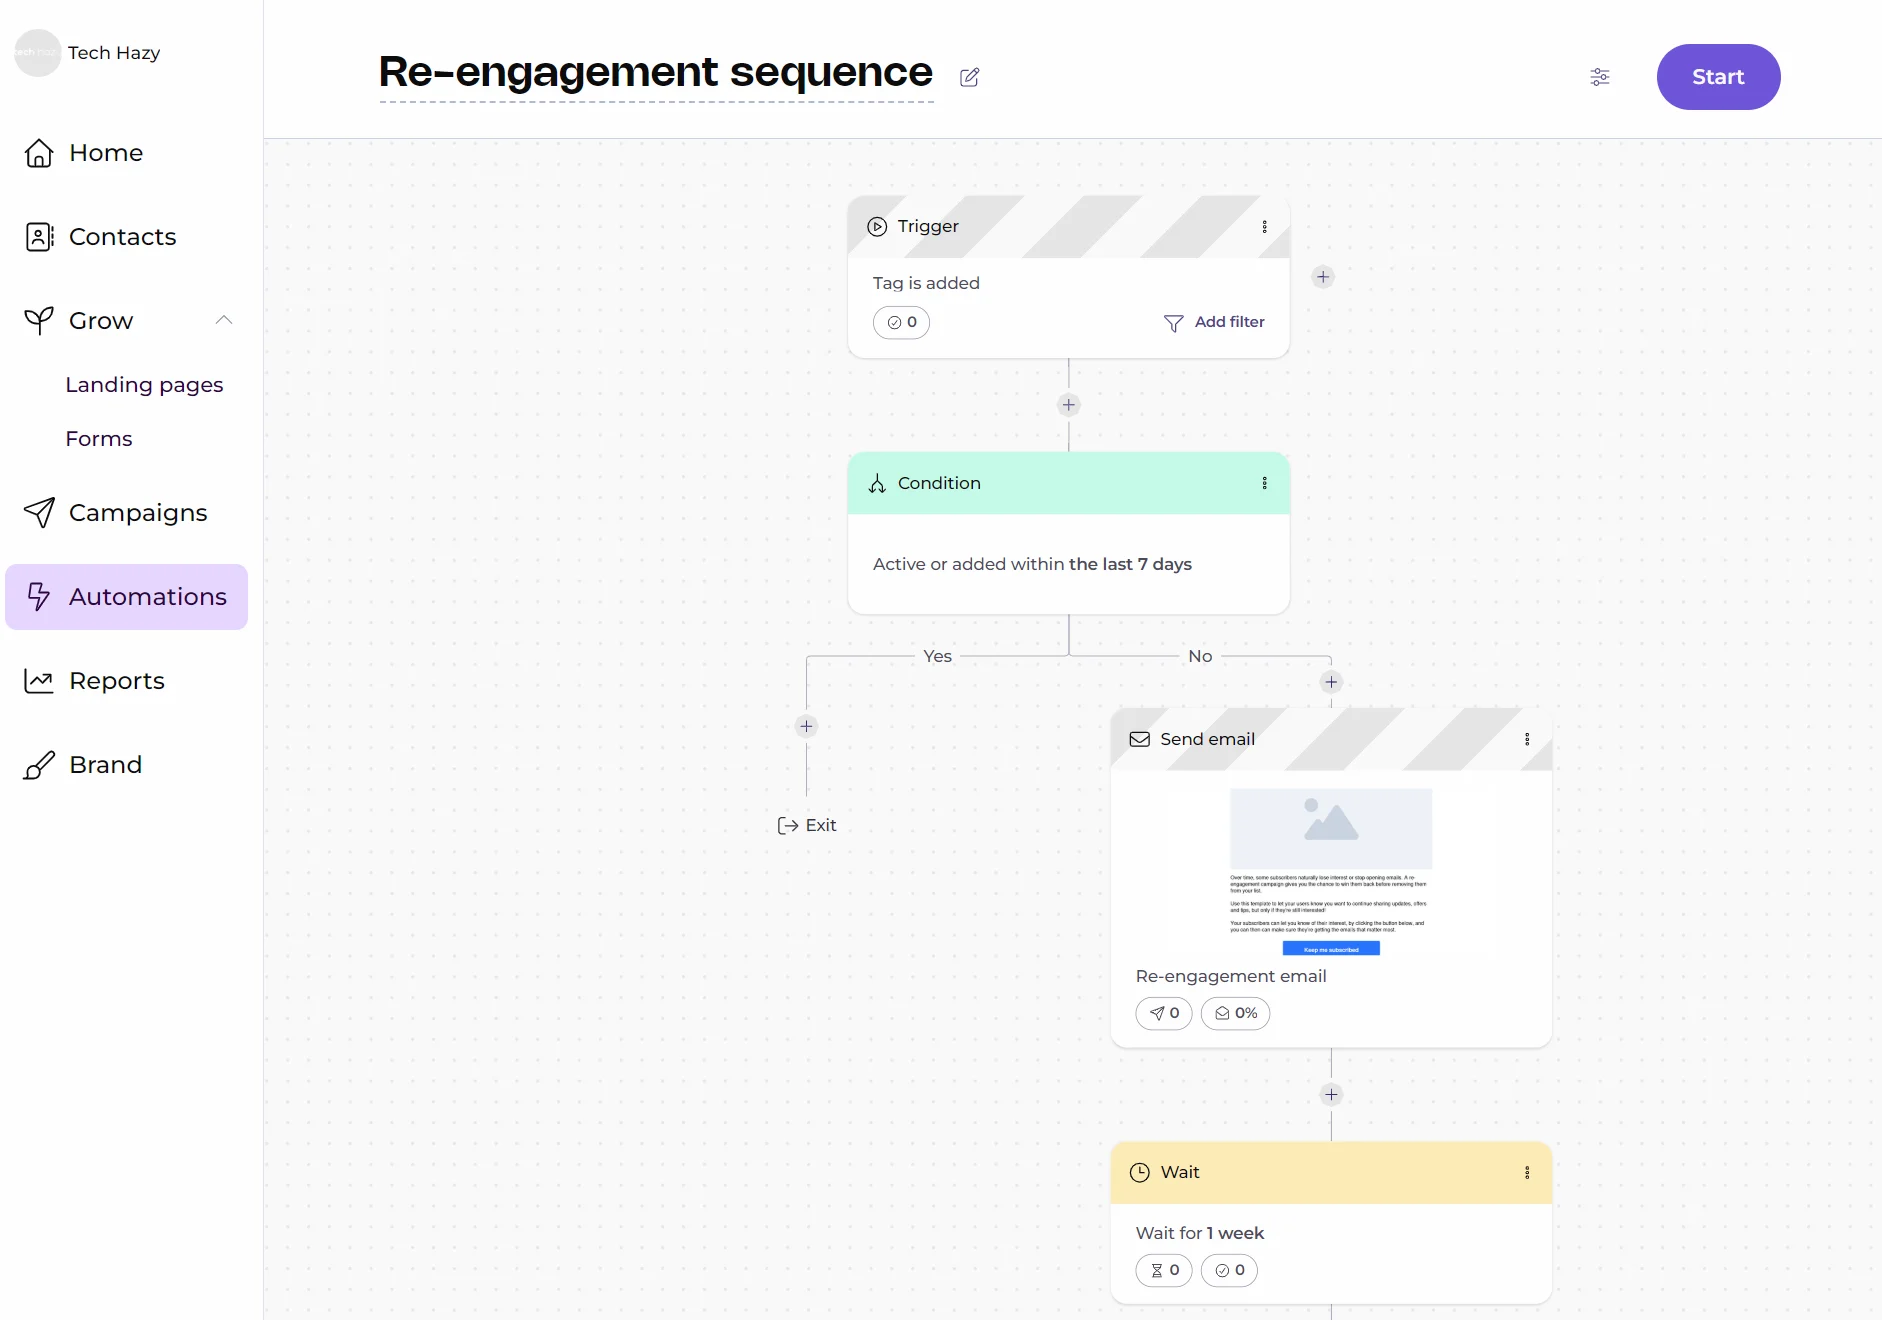Add step between Trigger and Condition

[1069, 405]
